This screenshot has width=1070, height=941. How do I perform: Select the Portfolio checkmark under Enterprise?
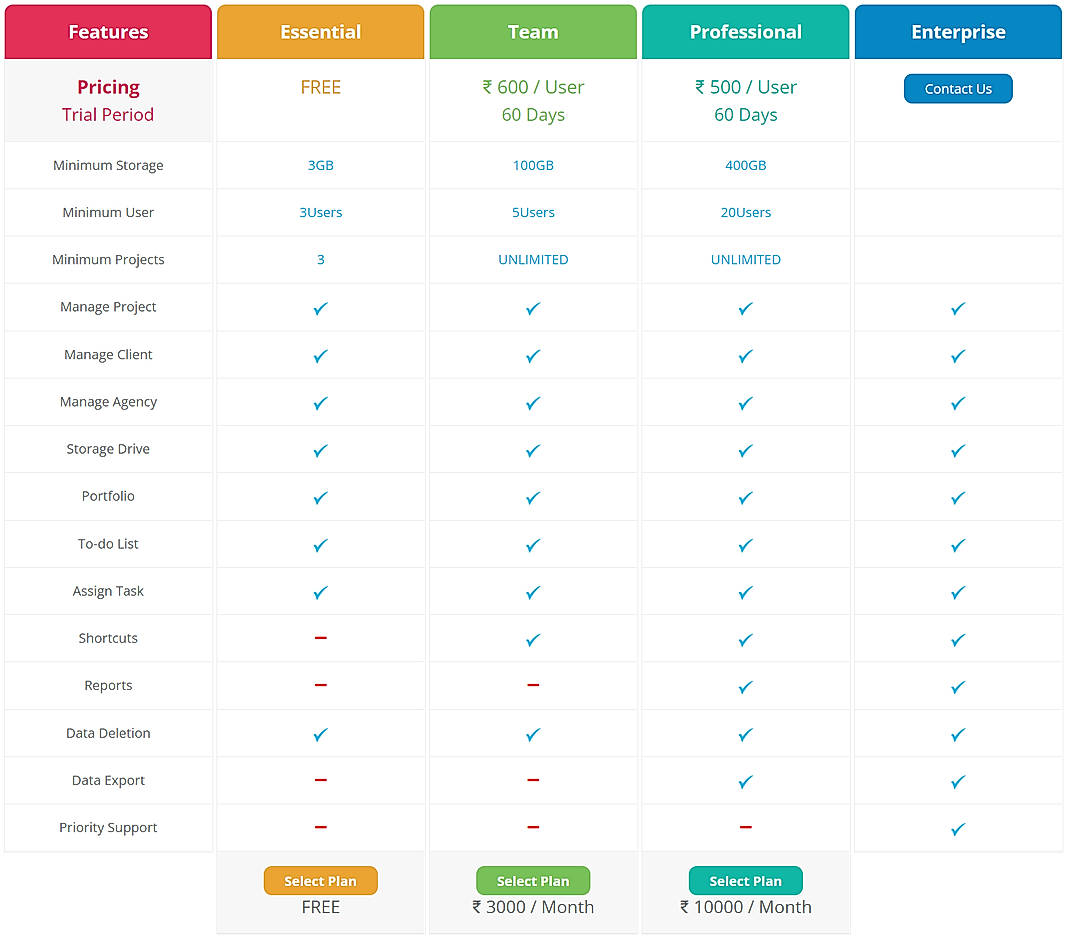958,497
